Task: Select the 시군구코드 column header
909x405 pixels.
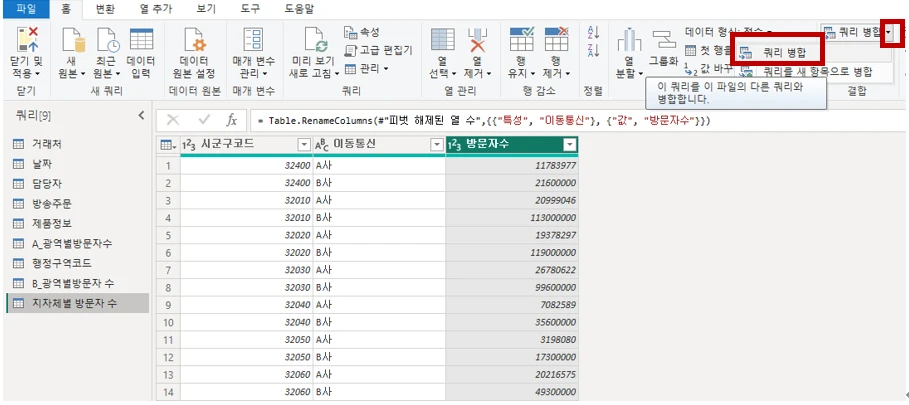Action: 246,145
